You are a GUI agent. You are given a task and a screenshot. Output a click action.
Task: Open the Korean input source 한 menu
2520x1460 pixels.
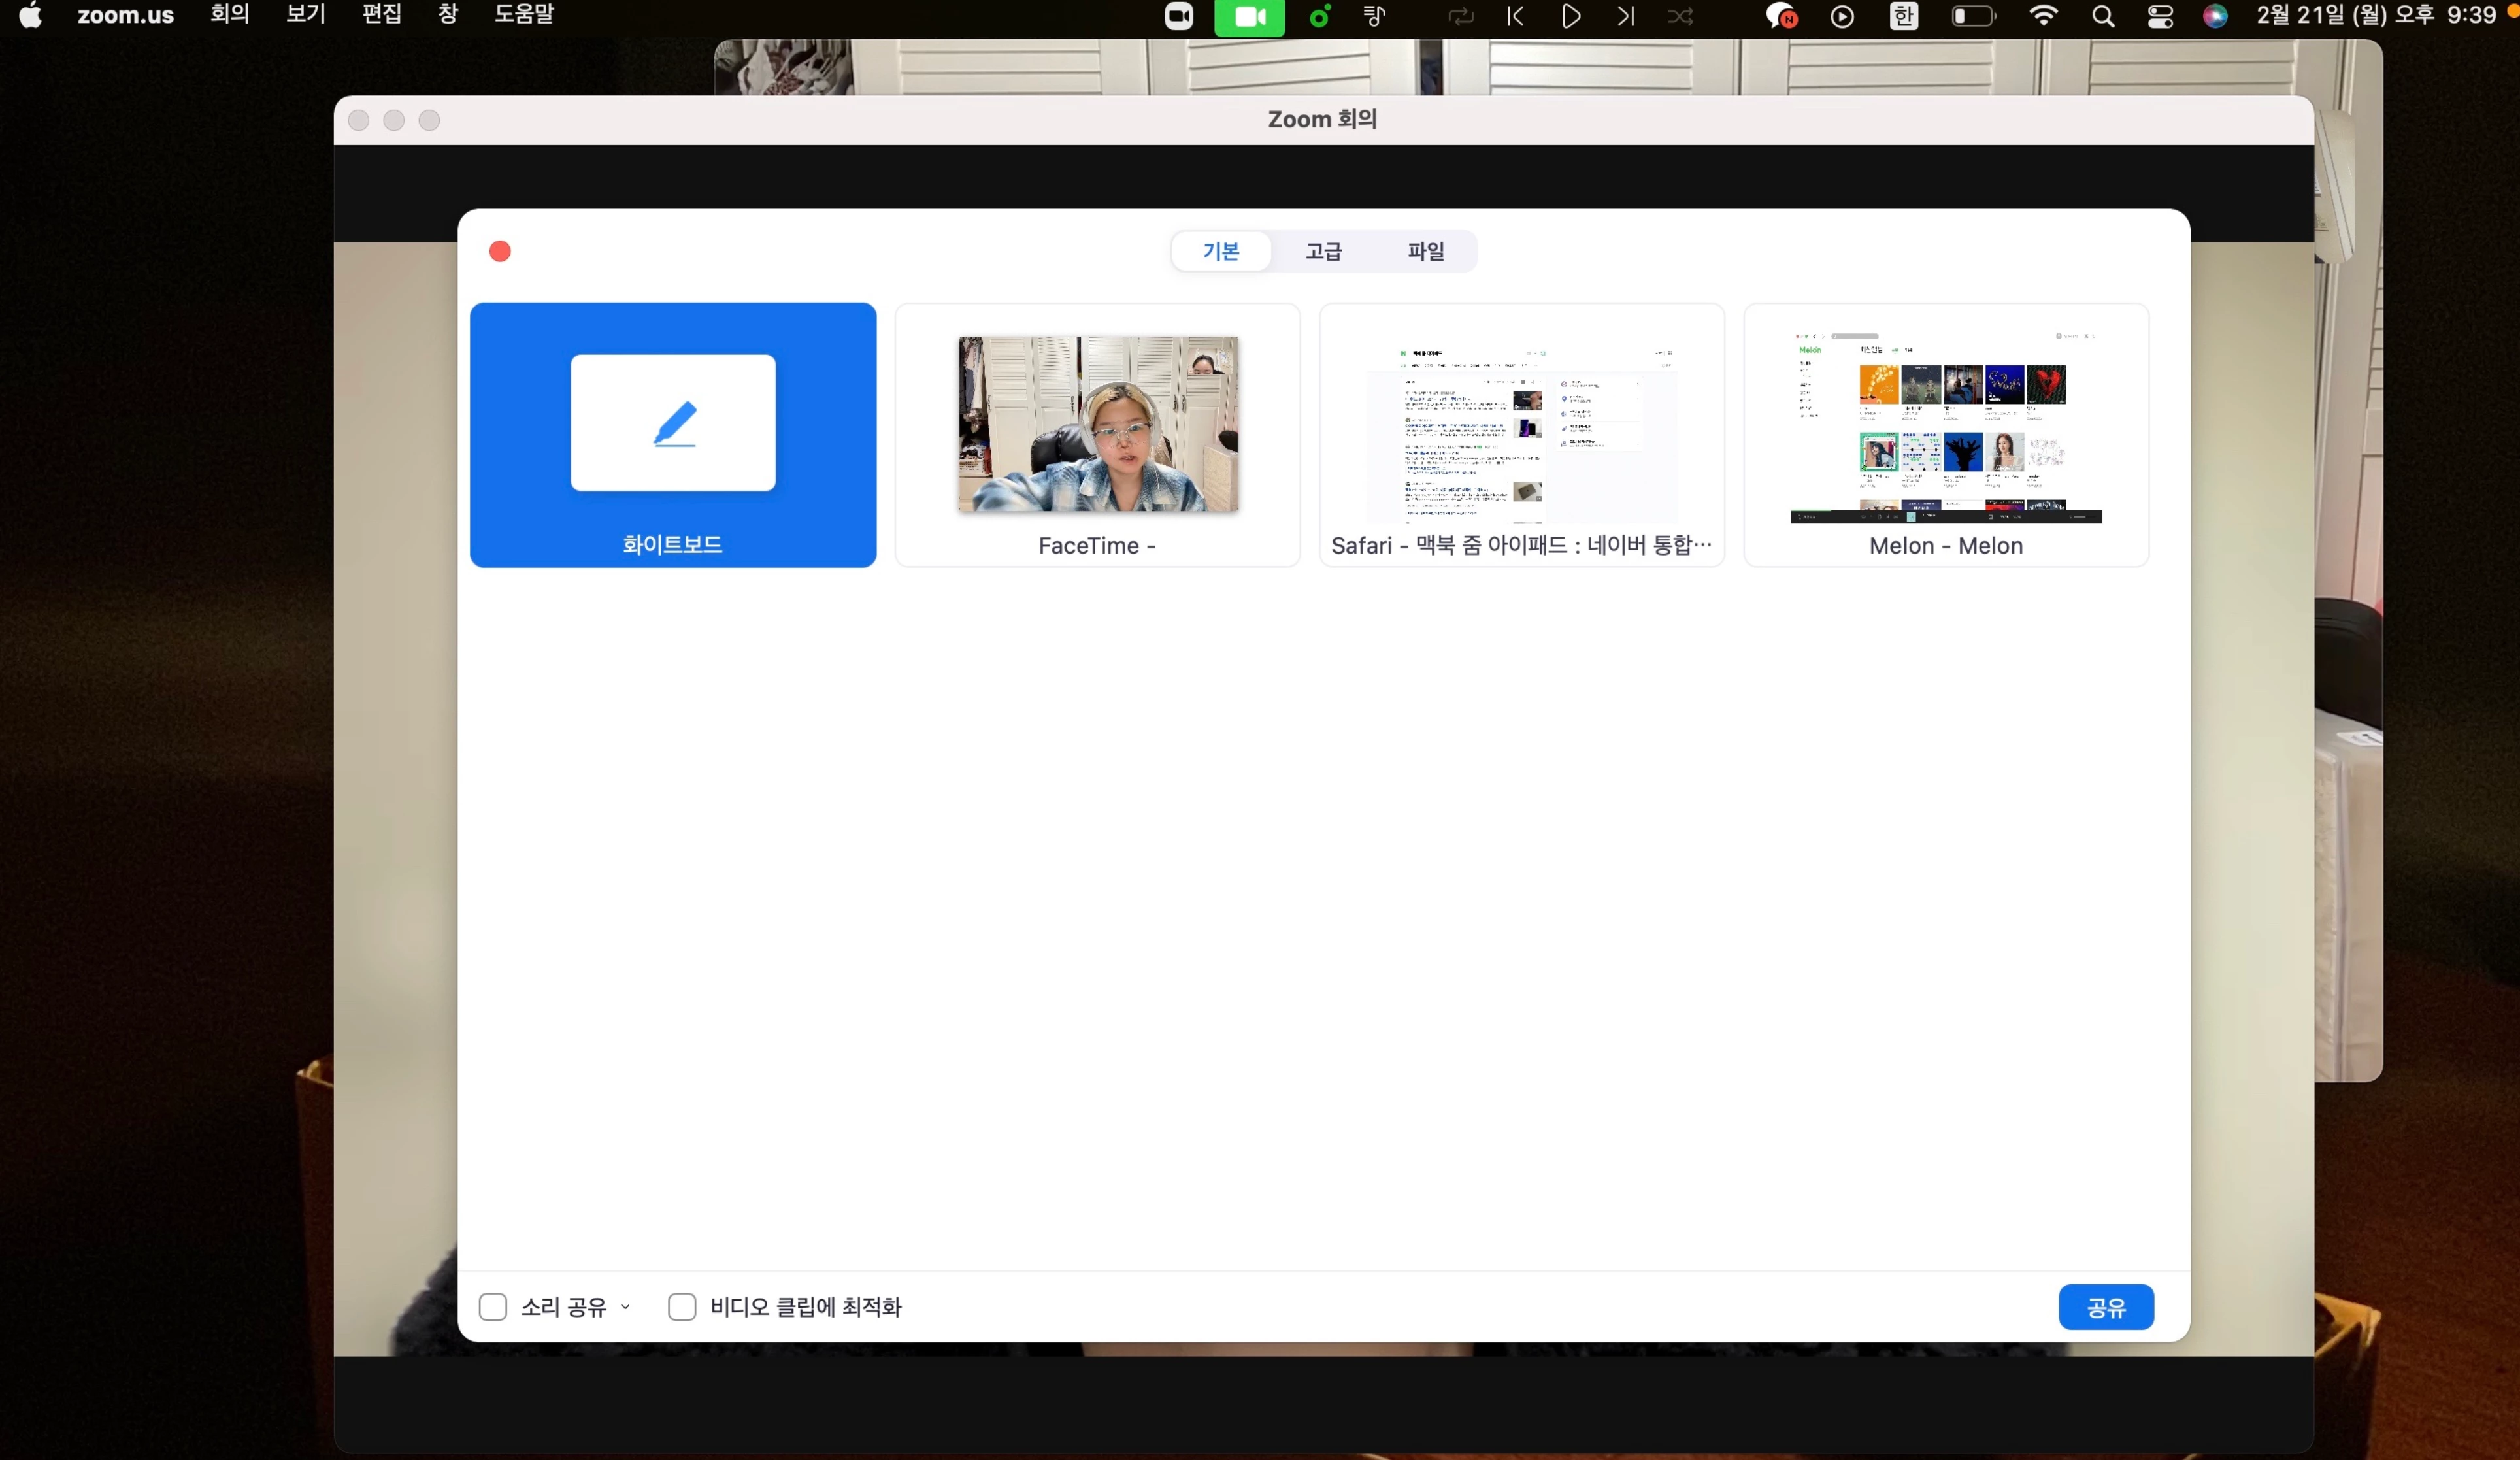(1903, 16)
